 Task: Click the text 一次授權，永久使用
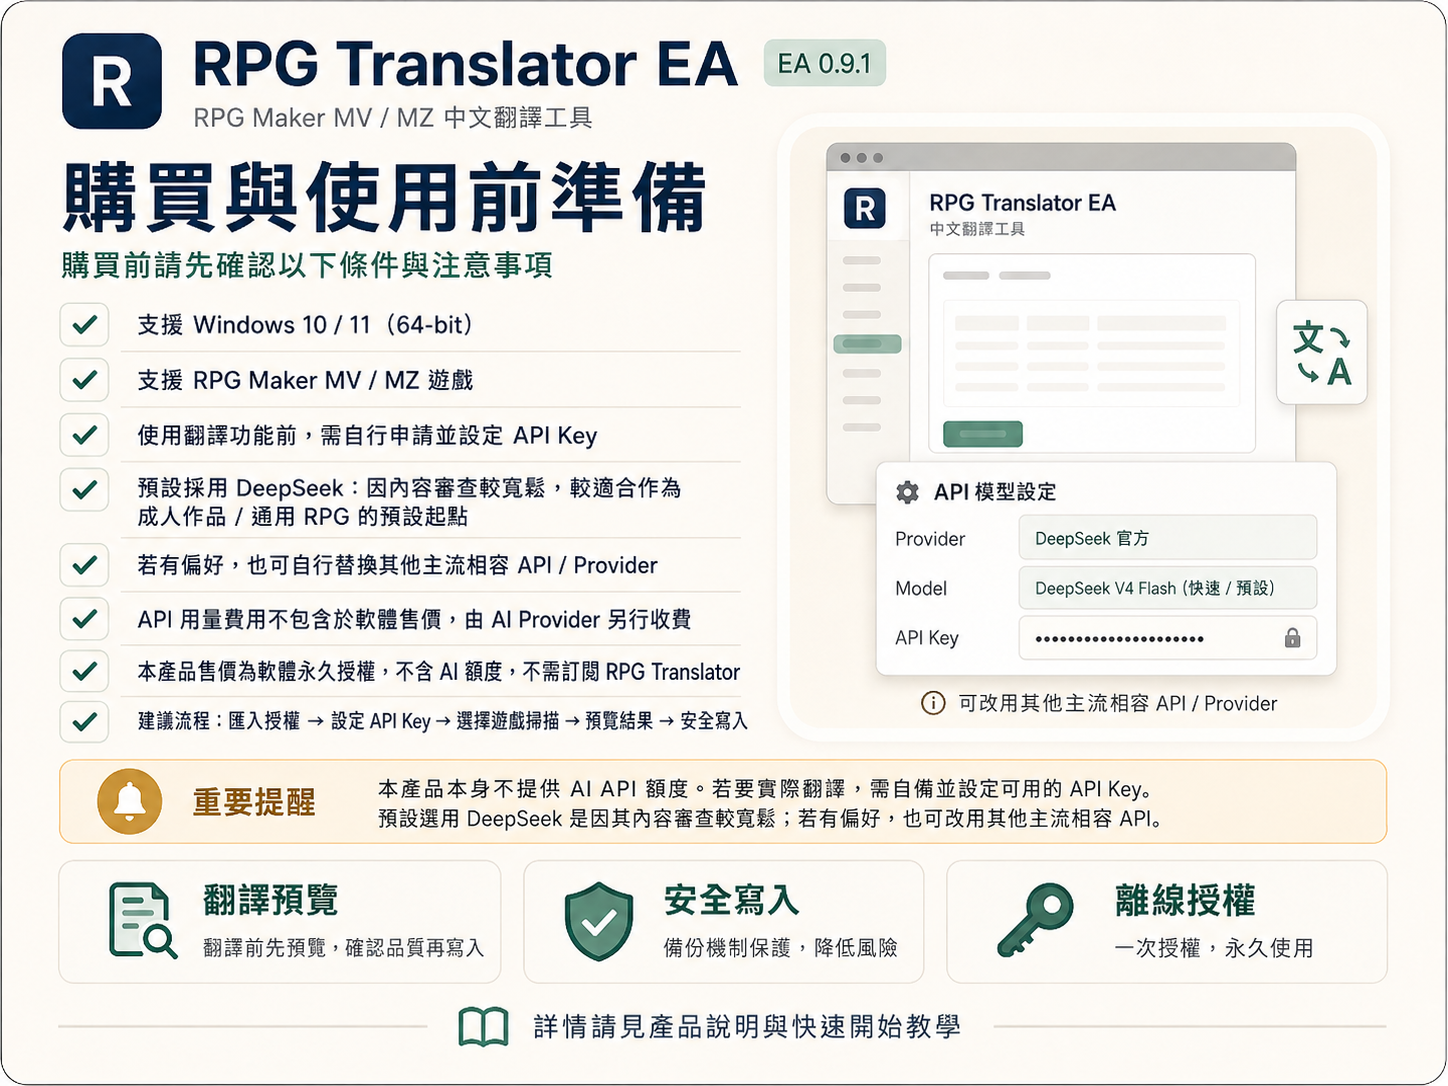(x=1214, y=948)
